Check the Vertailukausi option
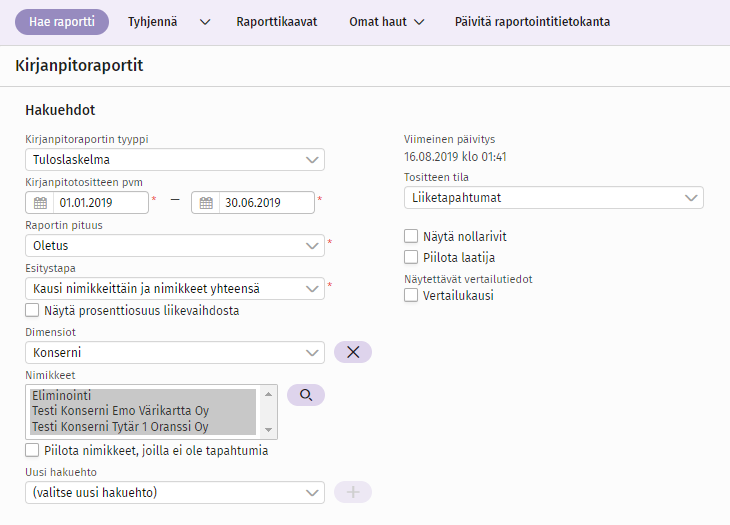The height and width of the screenshot is (525, 730). click(411, 295)
